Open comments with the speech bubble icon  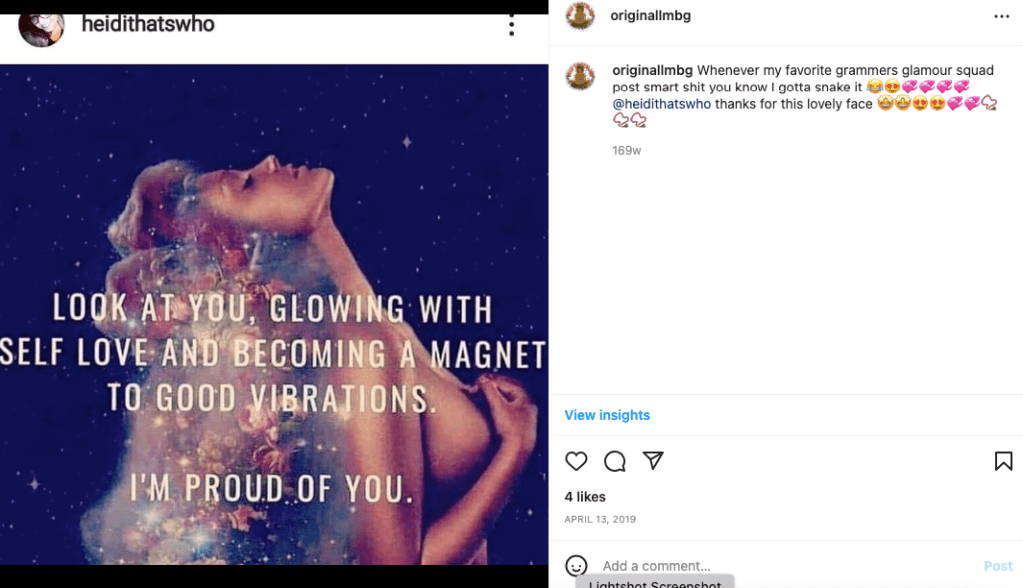pos(615,461)
